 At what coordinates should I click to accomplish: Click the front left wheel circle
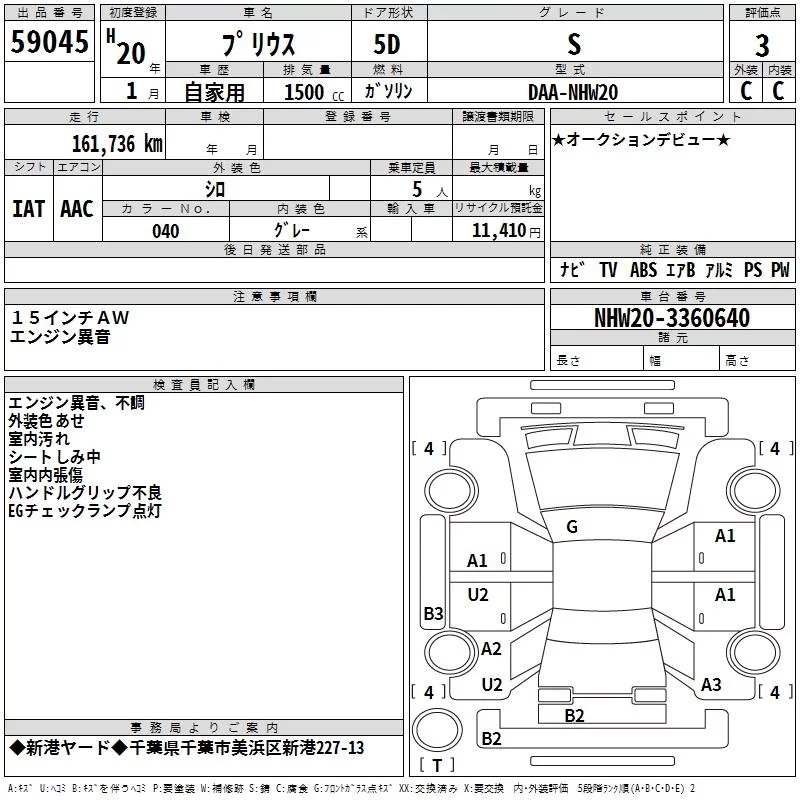[451, 490]
